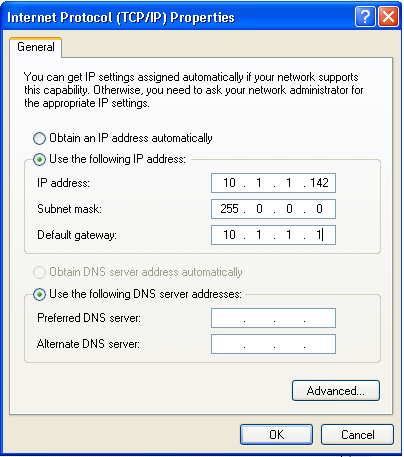
Task: Click the dialog title bar text
Action: pyautogui.click(x=121, y=17)
